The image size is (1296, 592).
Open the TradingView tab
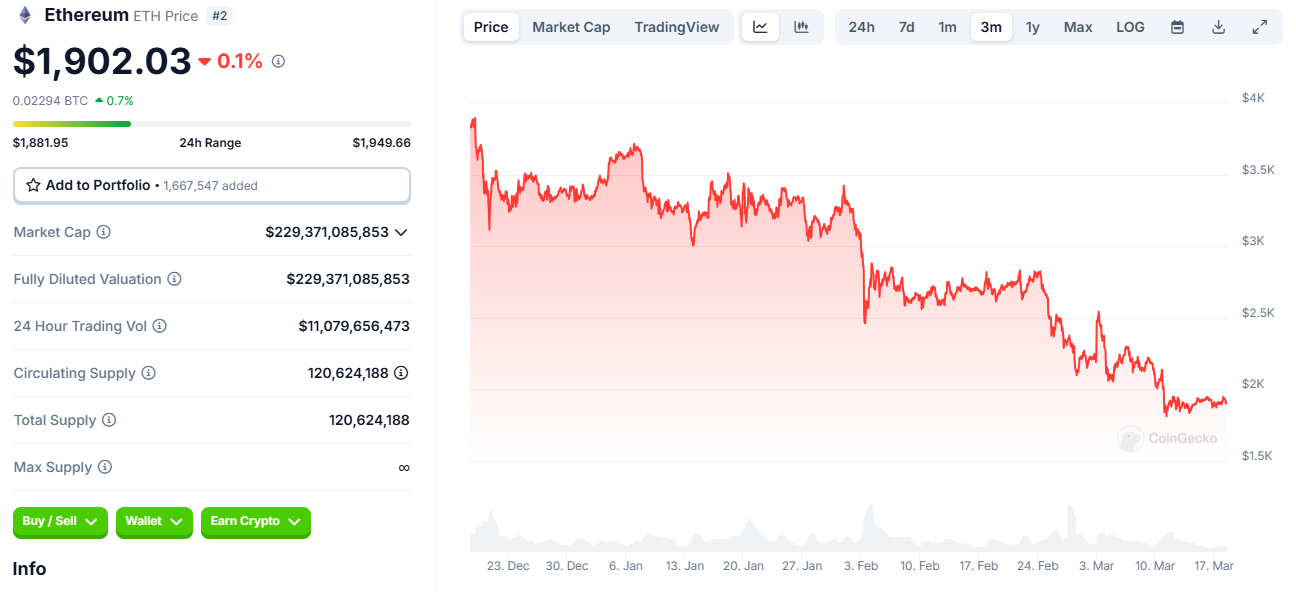677,27
